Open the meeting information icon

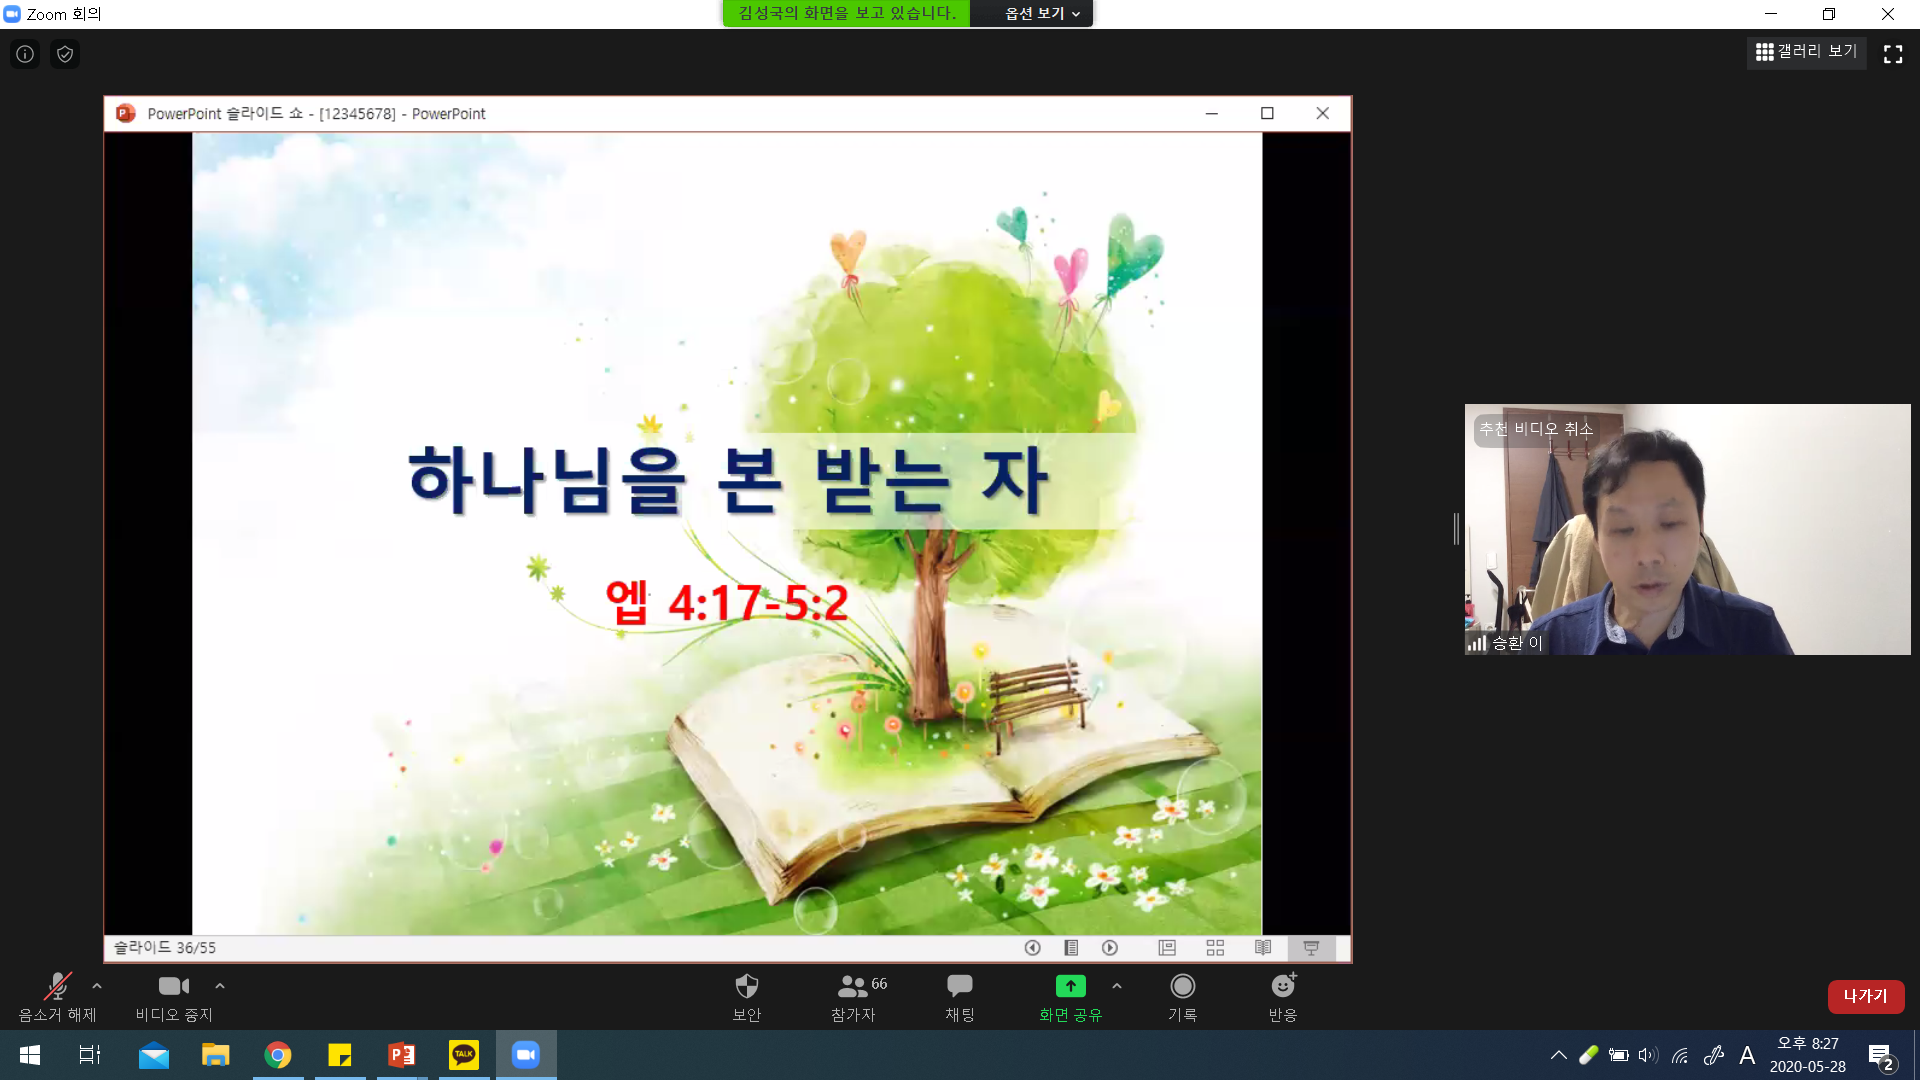coord(25,54)
